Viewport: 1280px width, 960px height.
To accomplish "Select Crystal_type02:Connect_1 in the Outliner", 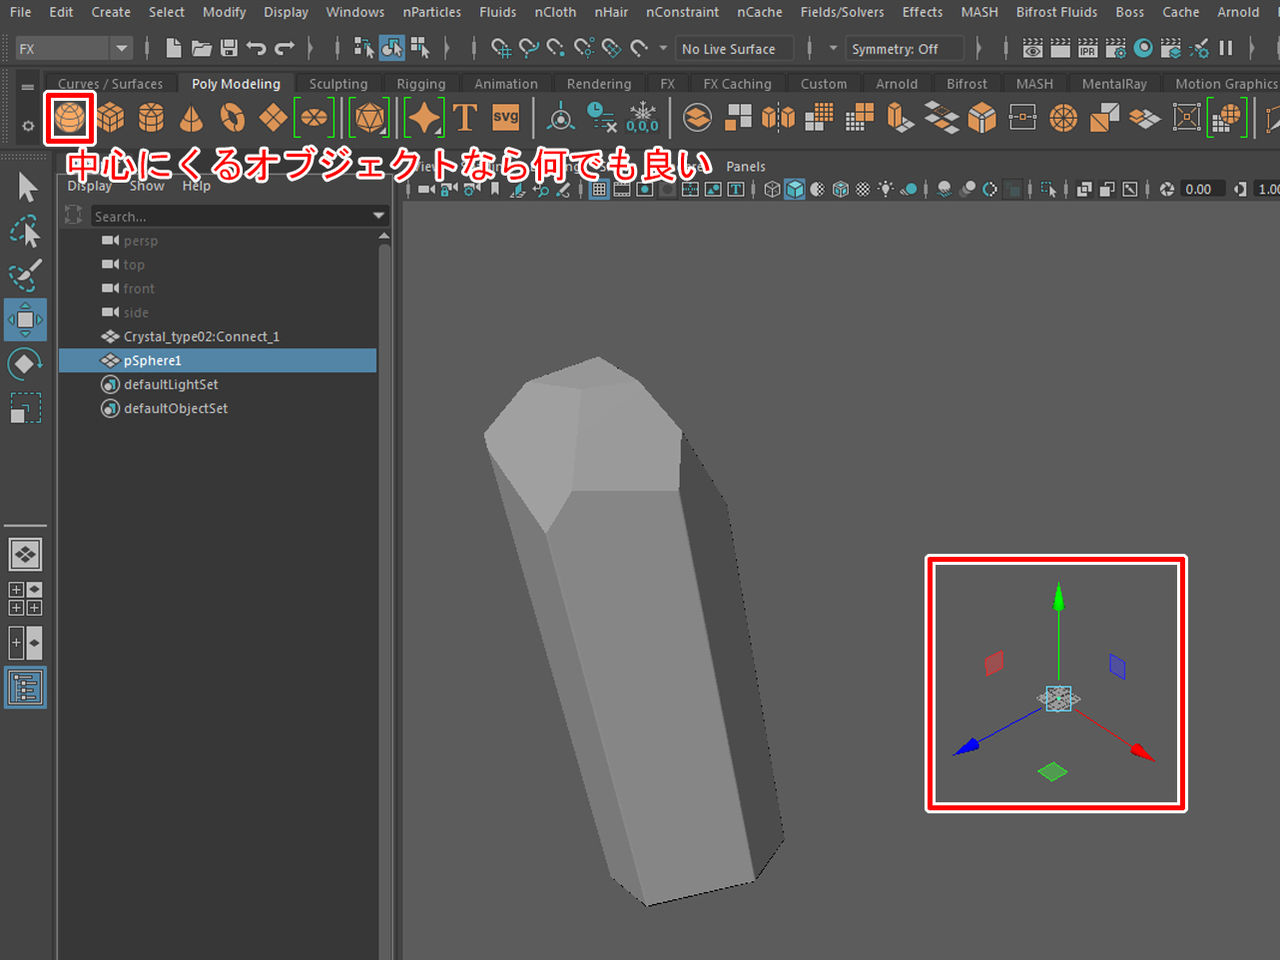I will click(201, 336).
